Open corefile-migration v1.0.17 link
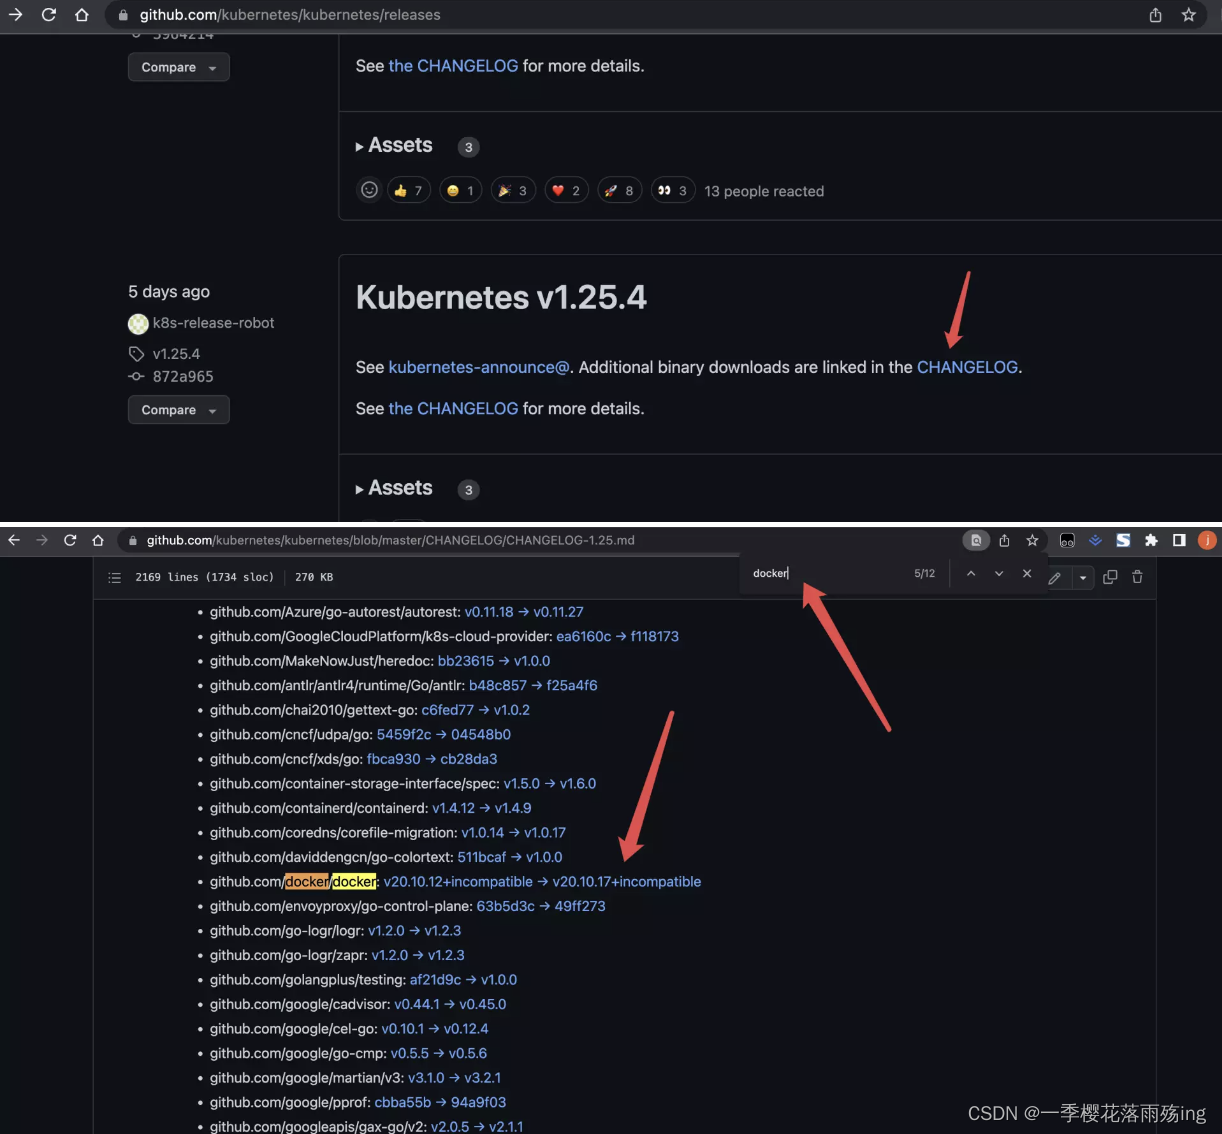 pyautogui.click(x=545, y=833)
